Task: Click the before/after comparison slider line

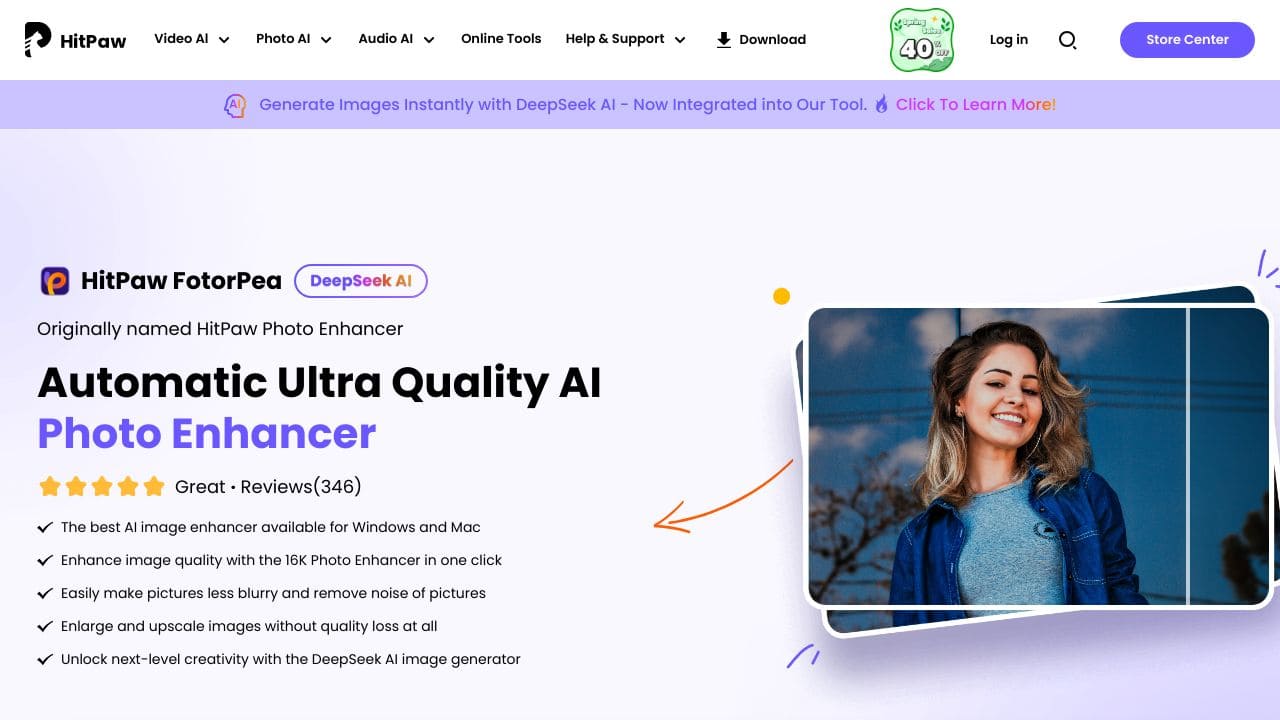Action: point(1187,456)
